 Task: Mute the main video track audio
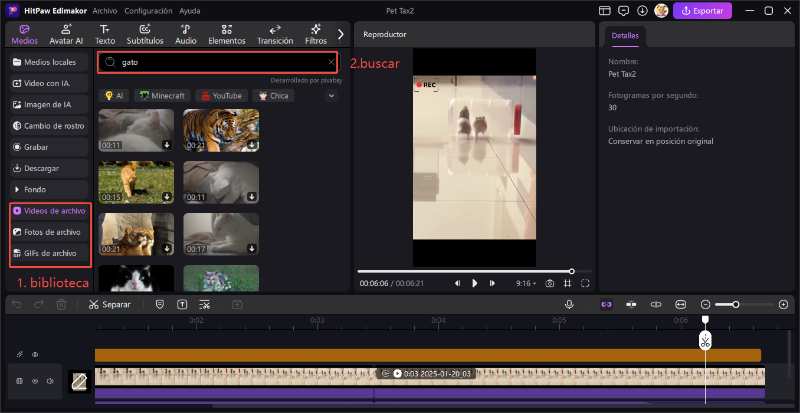tap(50, 381)
